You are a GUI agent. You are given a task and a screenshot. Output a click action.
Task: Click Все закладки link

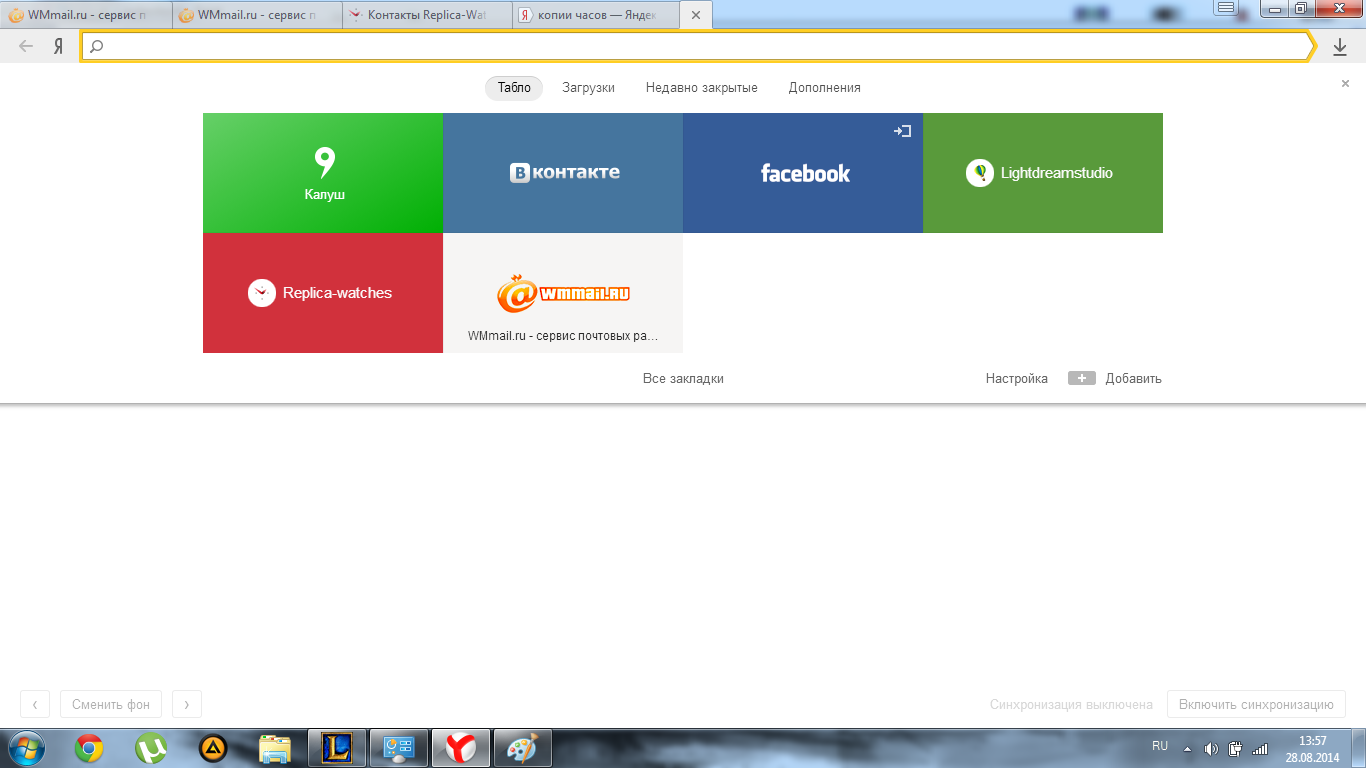pyautogui.click(x=683, y=379)
